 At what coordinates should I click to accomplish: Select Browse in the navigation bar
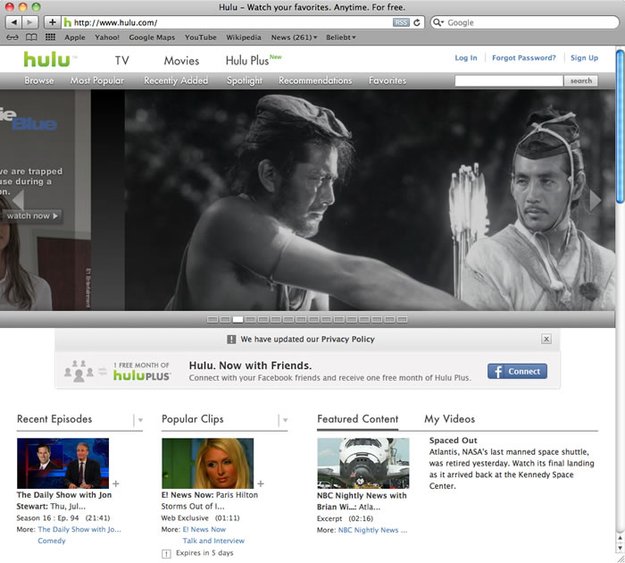pyautogui.click(x=39, y=81)
